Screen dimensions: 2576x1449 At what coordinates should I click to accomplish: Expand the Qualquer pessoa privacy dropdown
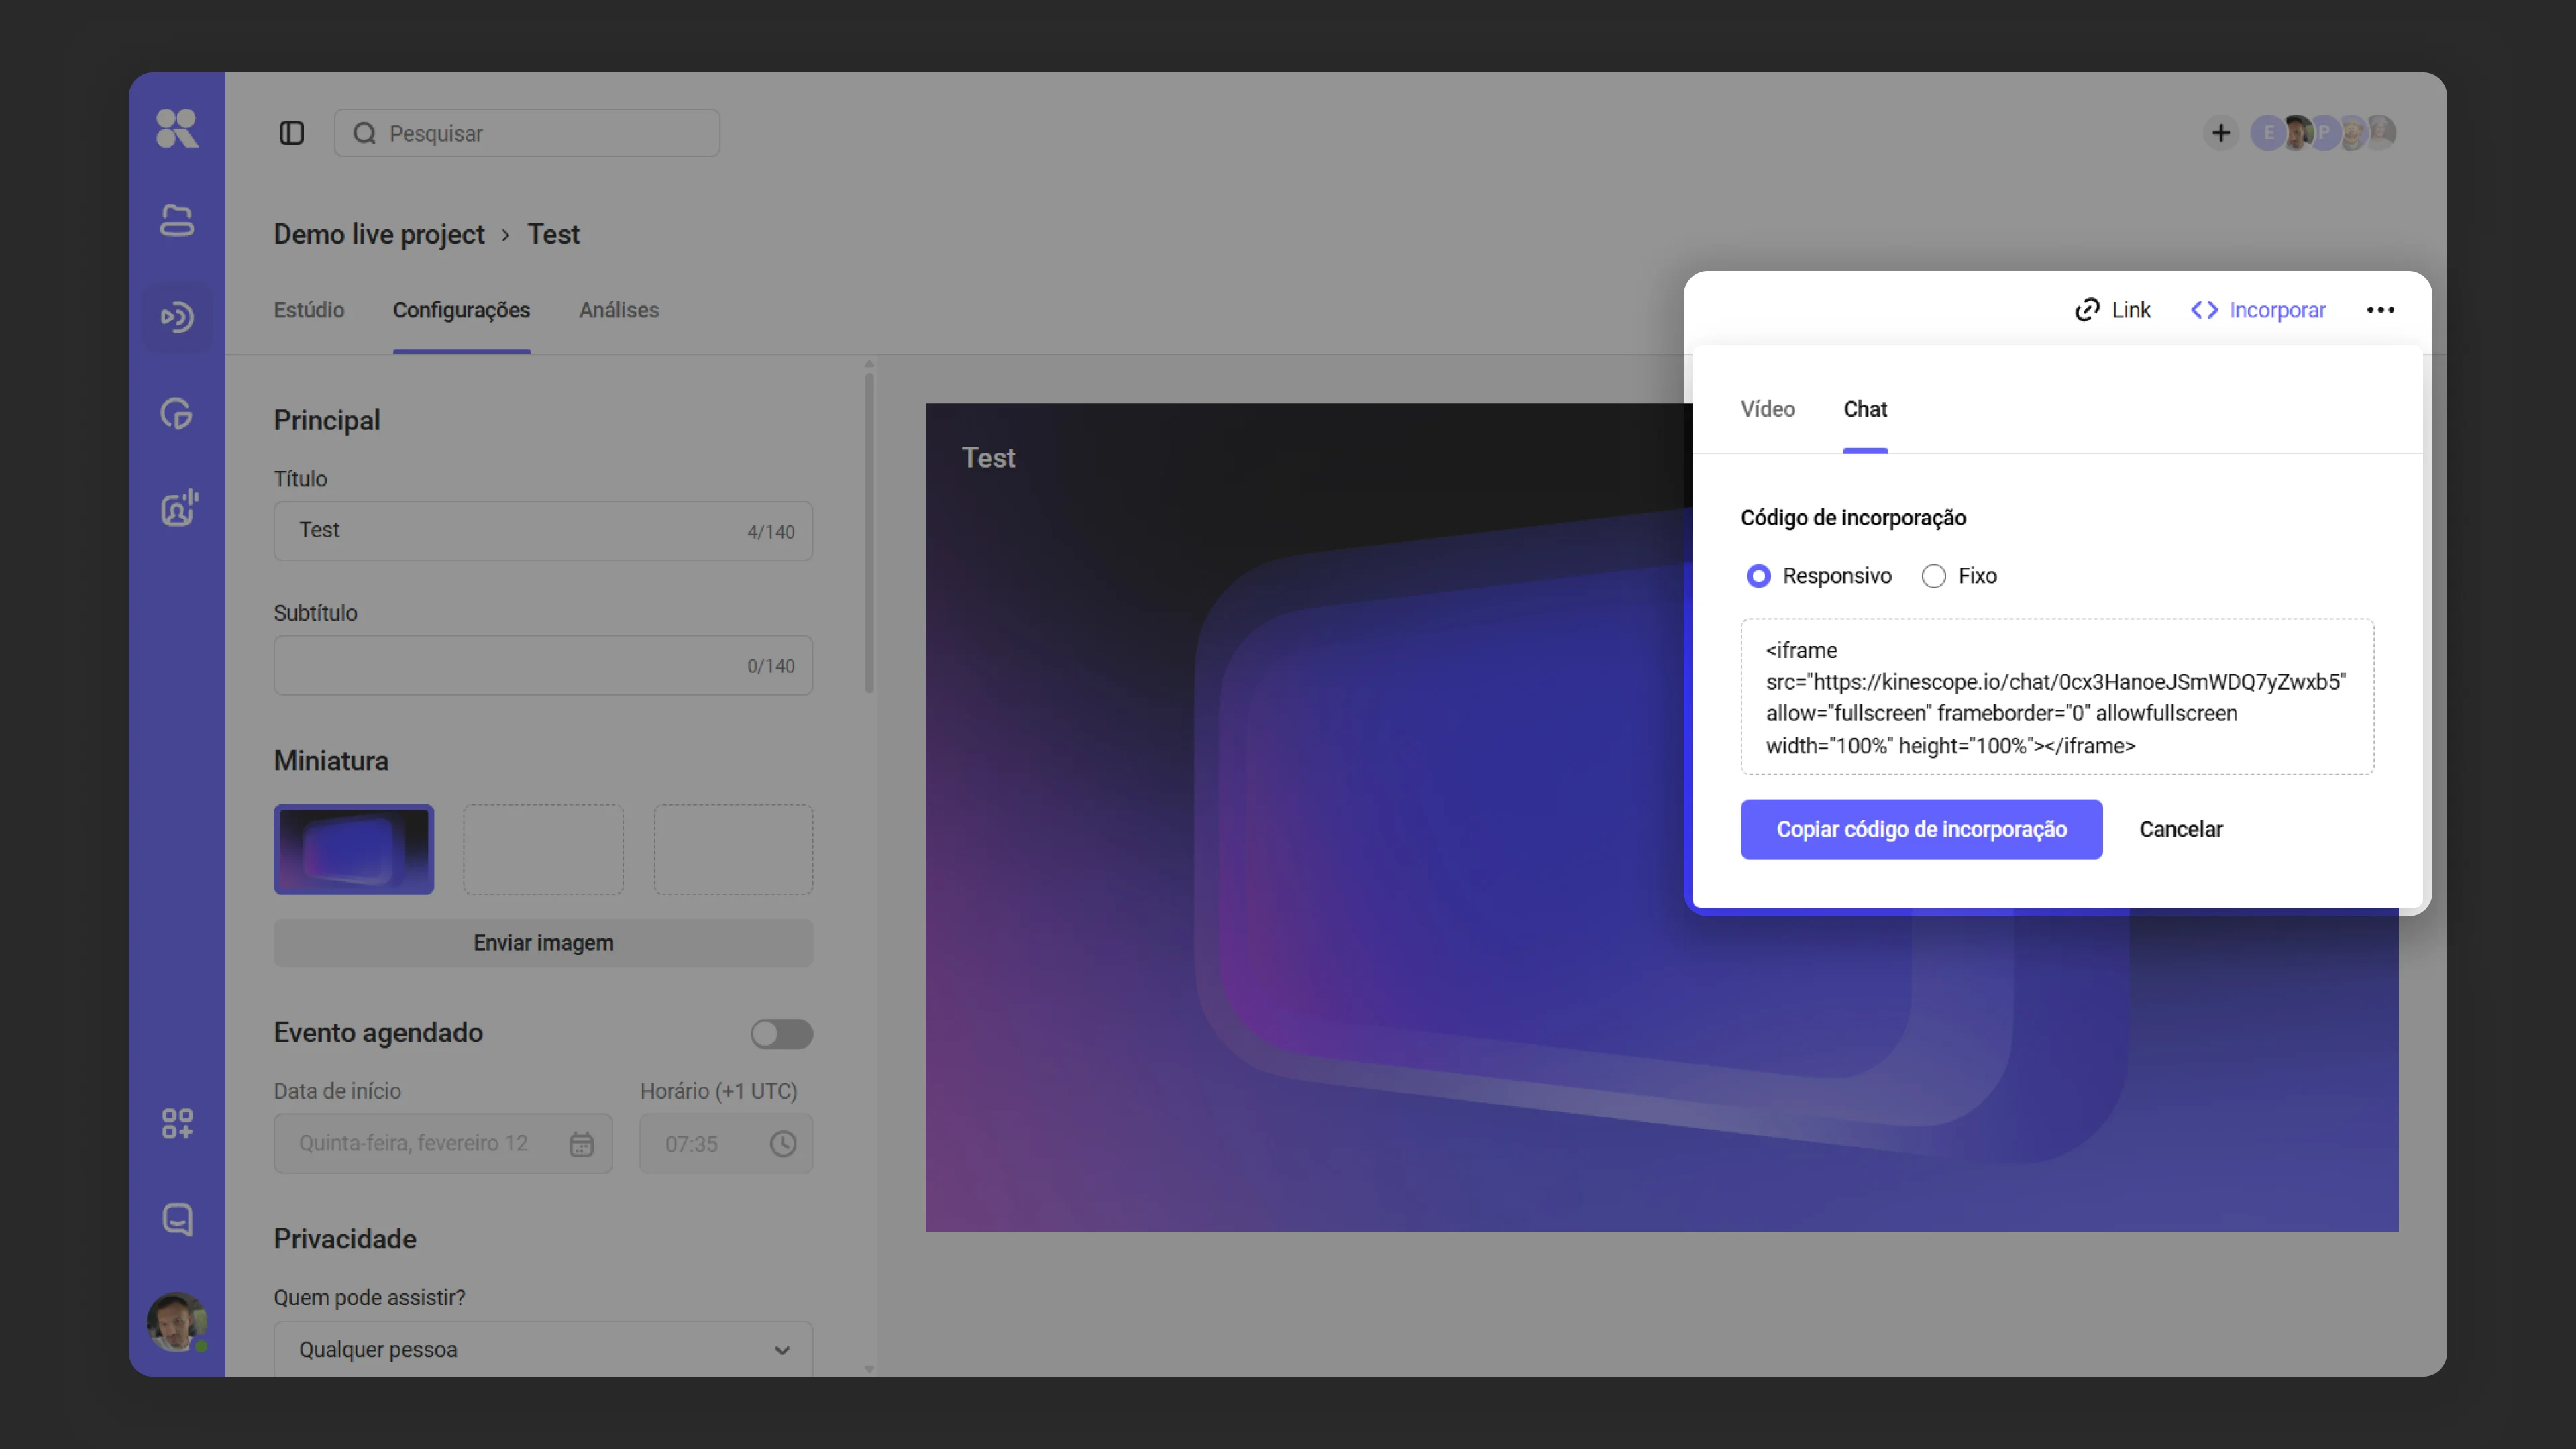tap(543, 1349)
